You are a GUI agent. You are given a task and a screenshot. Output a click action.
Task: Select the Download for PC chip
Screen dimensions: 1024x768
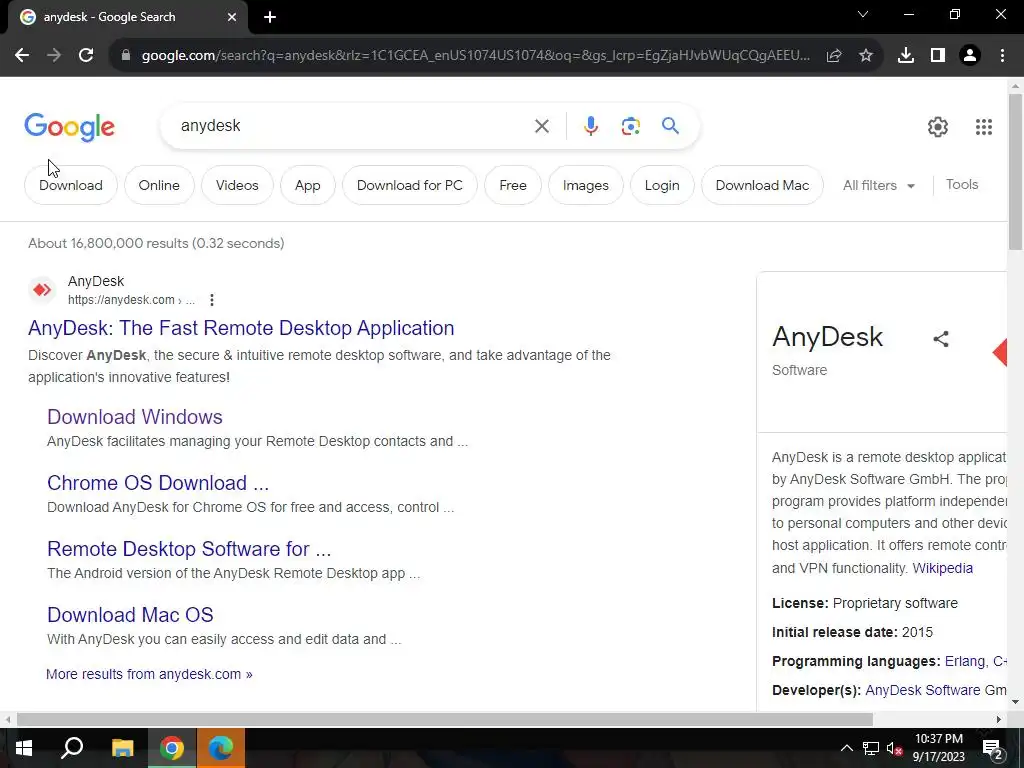pyautogui.click(x=409, y=185)
